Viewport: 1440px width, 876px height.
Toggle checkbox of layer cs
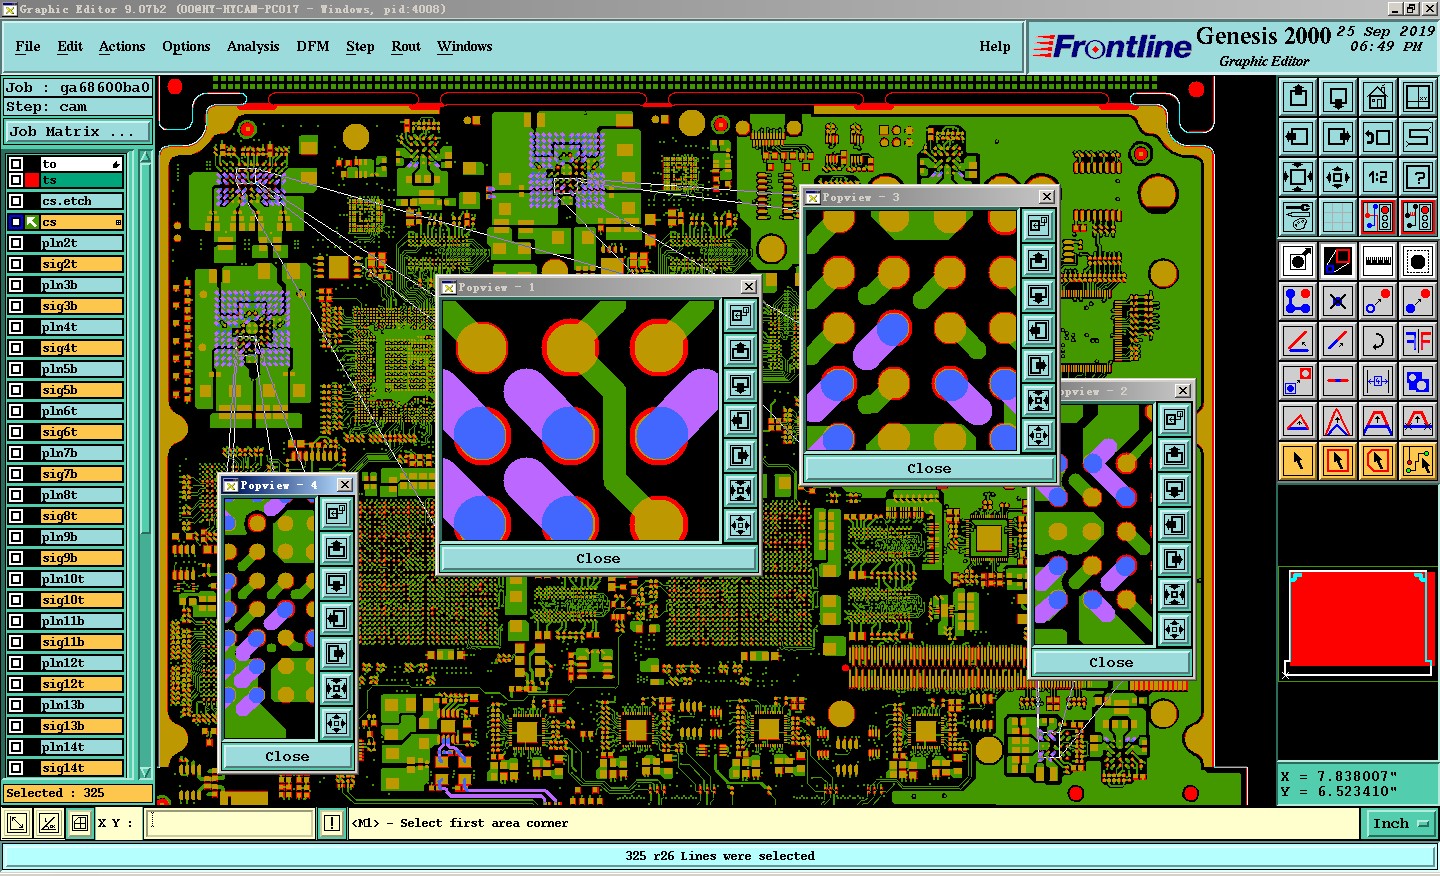(16, 222)
